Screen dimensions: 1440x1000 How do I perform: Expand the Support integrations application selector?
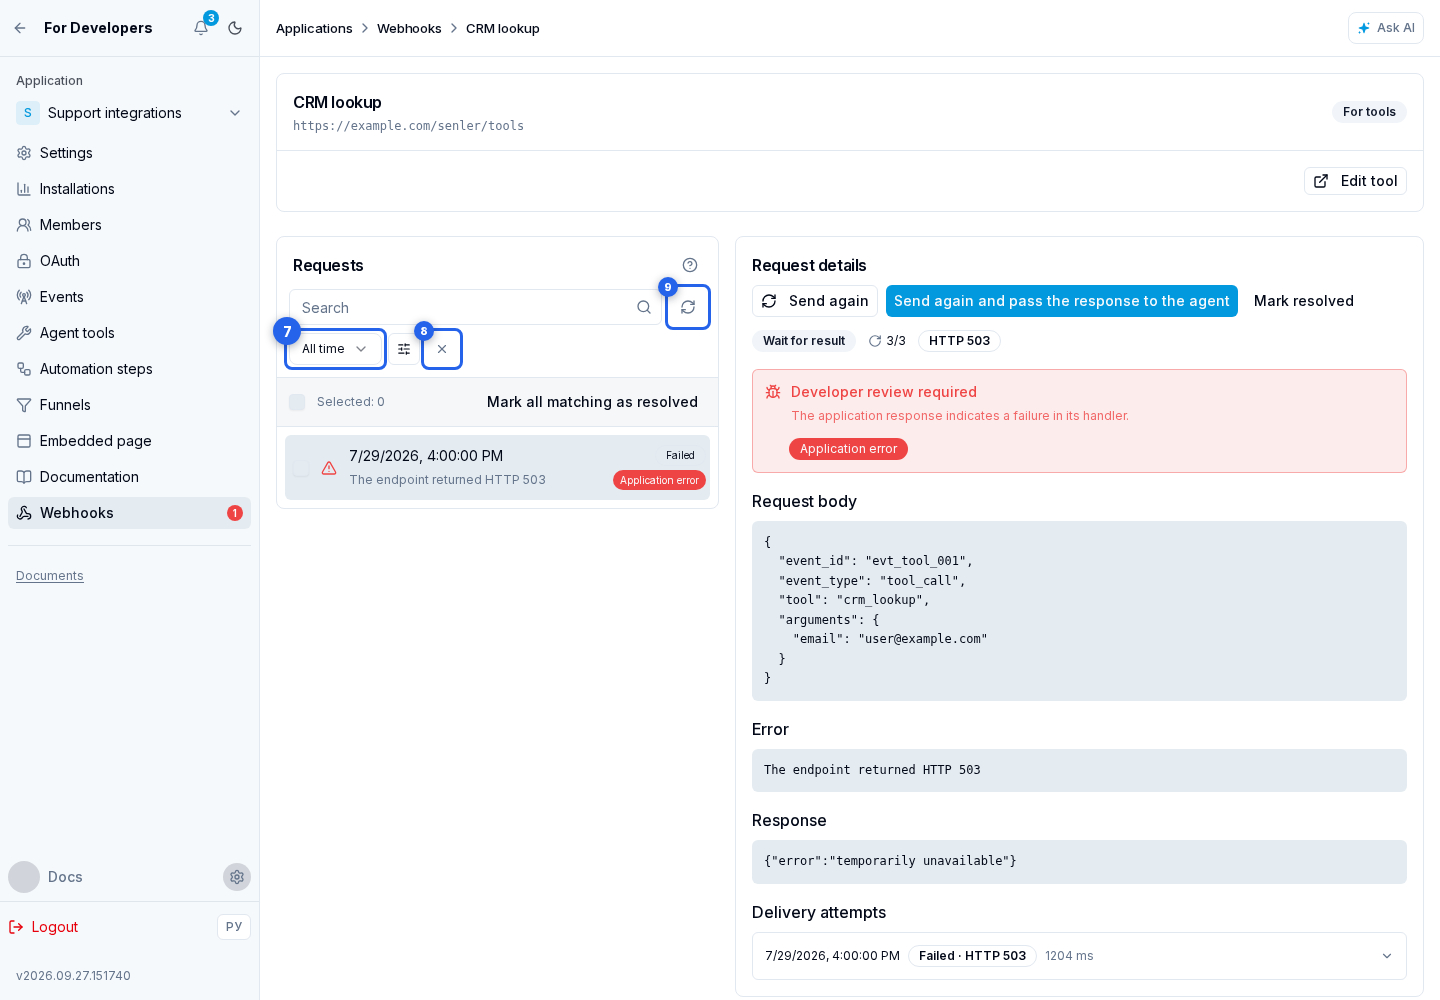tap(129, 113)
